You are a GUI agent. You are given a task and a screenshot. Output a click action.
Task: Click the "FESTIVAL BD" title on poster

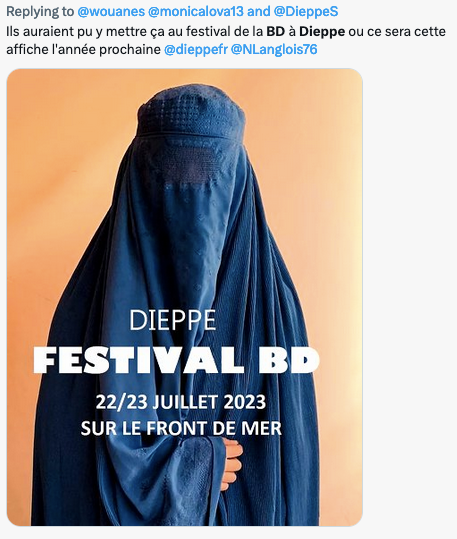[x=176, y=360]
